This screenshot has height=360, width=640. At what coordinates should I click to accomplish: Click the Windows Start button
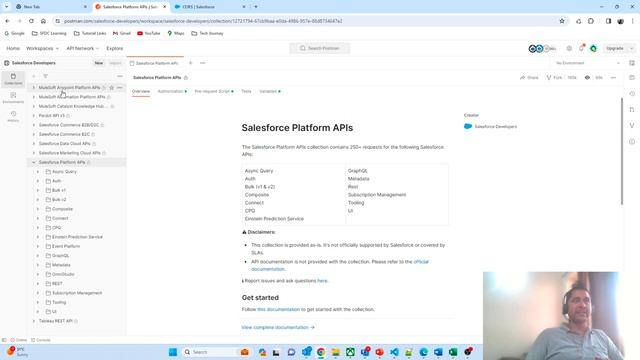pyautogui.click(x=173, y=352)
